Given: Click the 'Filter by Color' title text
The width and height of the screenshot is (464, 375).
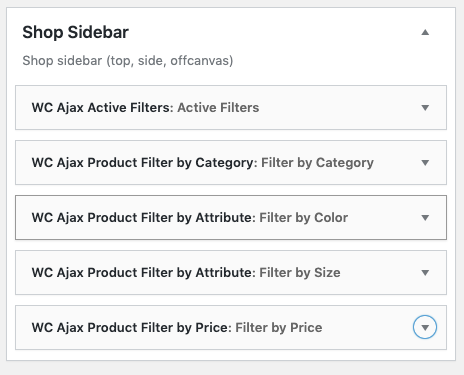Looking at the screenshot, I should click(x=304, y=218).
